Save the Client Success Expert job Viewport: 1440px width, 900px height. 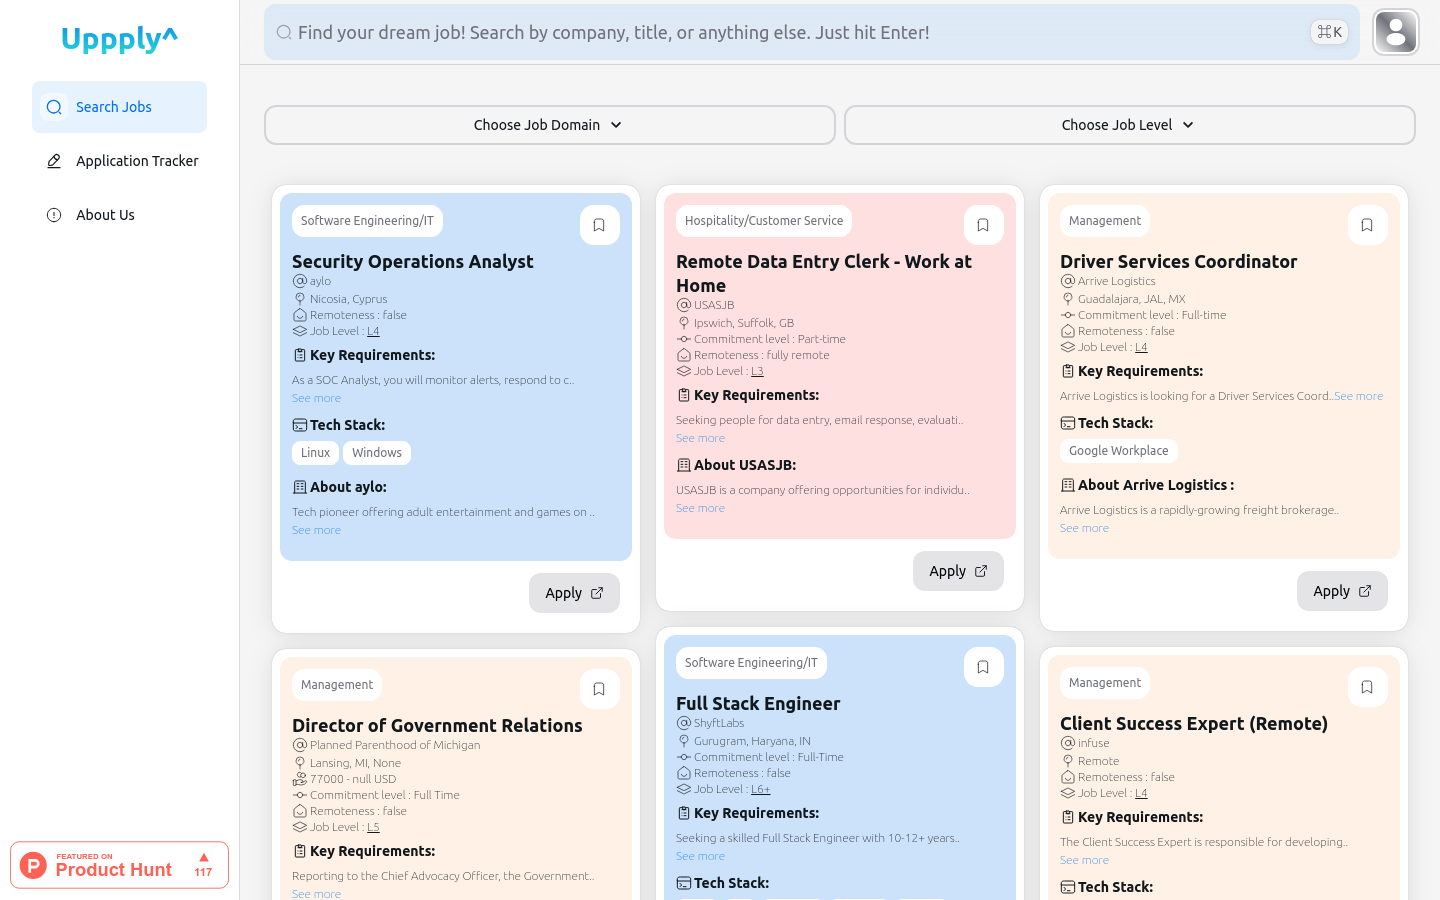pos(1367,687)
